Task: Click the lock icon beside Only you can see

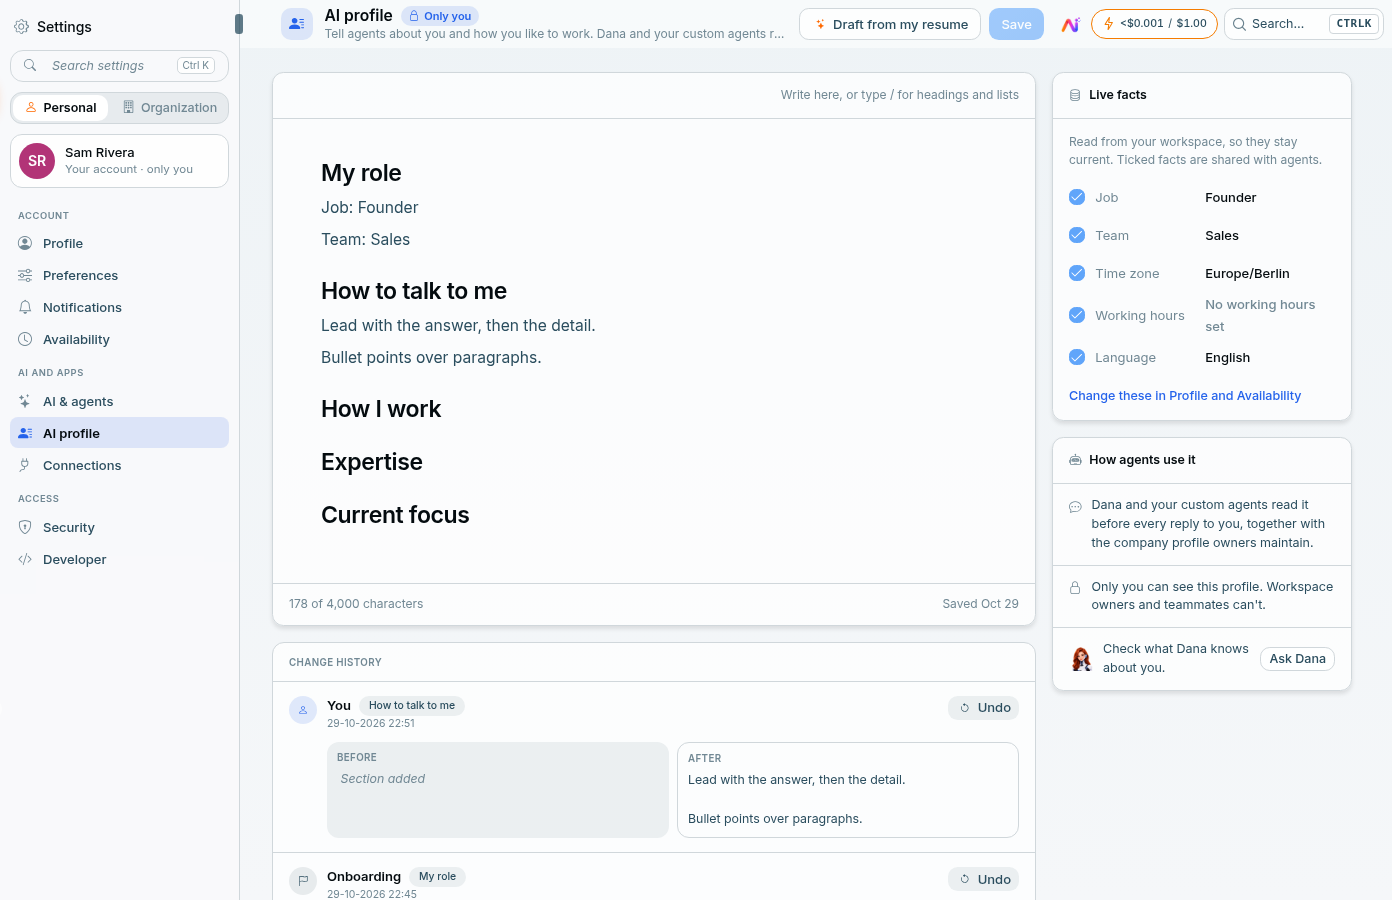Action: [x=1075, y=588]
